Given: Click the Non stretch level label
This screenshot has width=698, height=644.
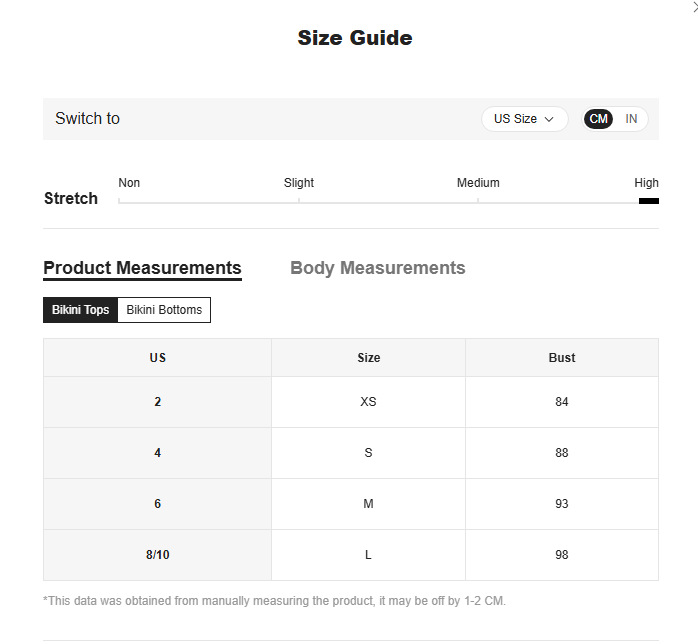Looking at the screenshot, I should [x=129, y=183].
